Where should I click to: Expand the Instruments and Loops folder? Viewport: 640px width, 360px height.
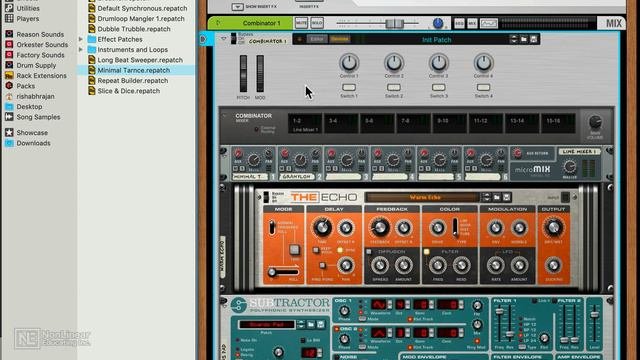coord(81,49)
